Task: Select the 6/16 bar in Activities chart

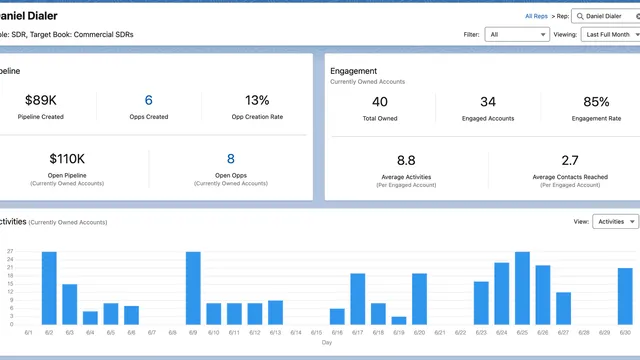Action: click(337, 317)
